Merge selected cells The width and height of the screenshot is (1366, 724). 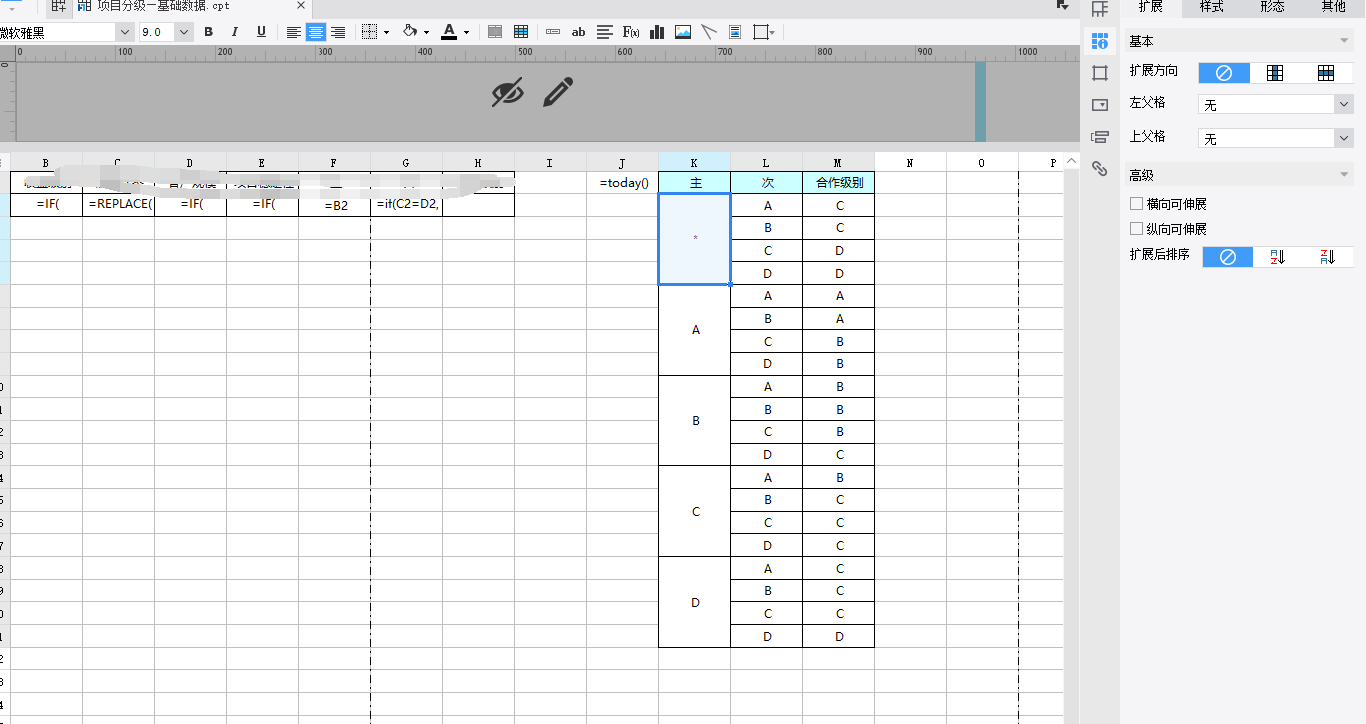click(x=495, y=32)
